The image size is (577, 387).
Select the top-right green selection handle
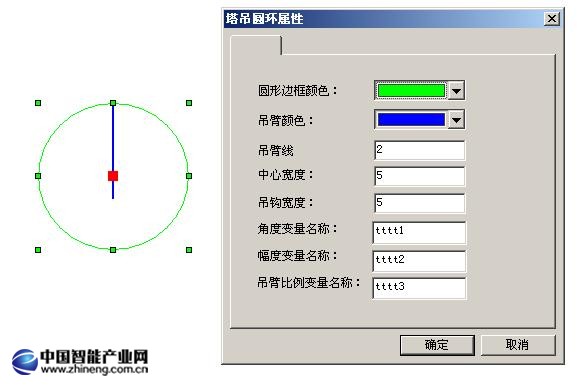(x=189, y=103)
